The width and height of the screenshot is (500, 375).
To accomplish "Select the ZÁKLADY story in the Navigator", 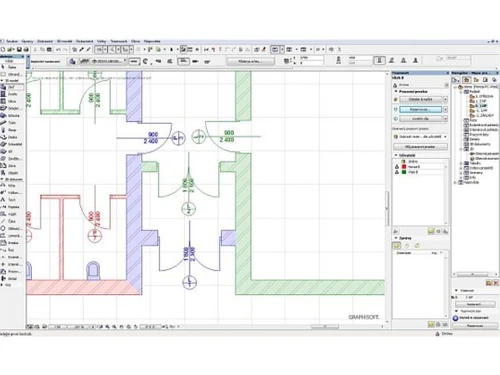I will (x=481, y=115).
